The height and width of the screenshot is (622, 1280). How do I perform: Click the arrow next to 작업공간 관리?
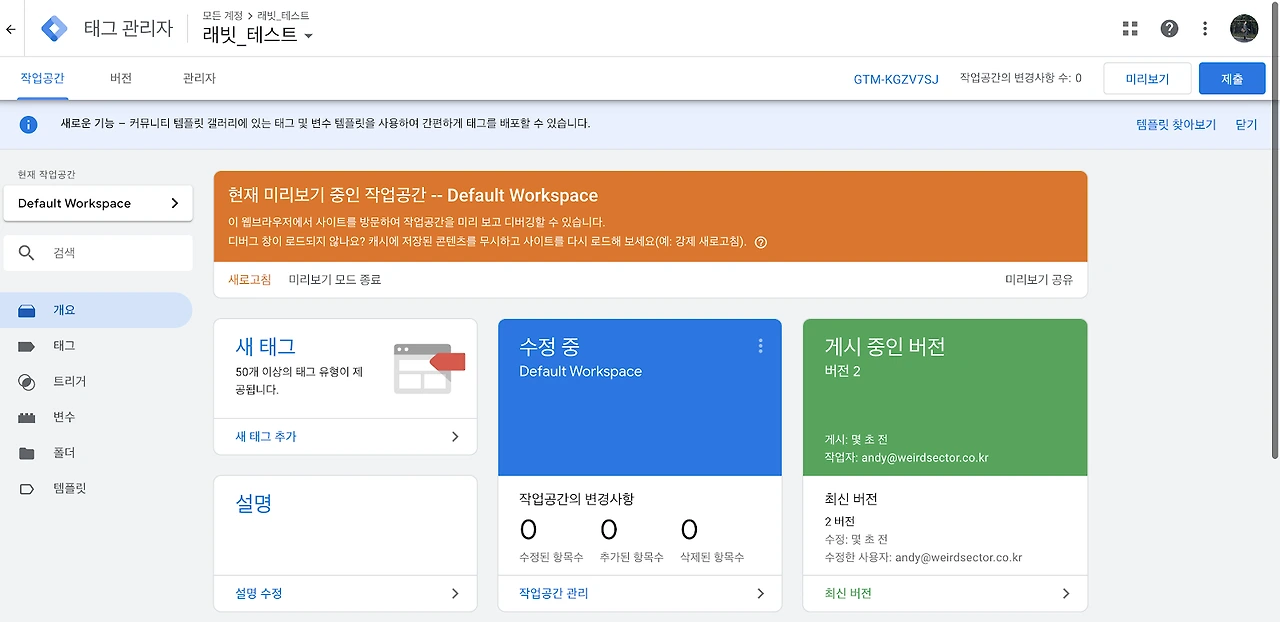[x=760, y=593]
